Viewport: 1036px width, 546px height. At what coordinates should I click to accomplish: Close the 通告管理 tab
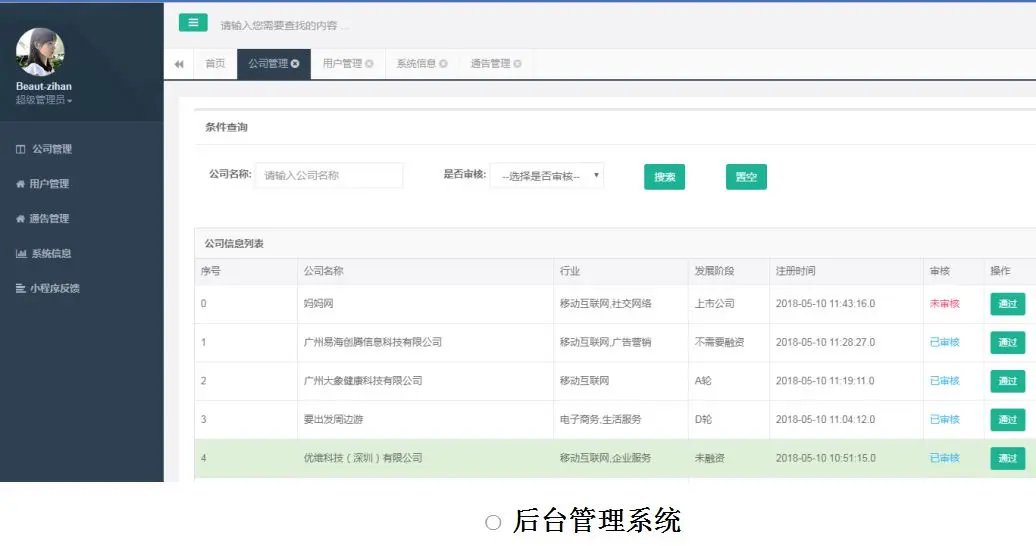coord(517,63)
